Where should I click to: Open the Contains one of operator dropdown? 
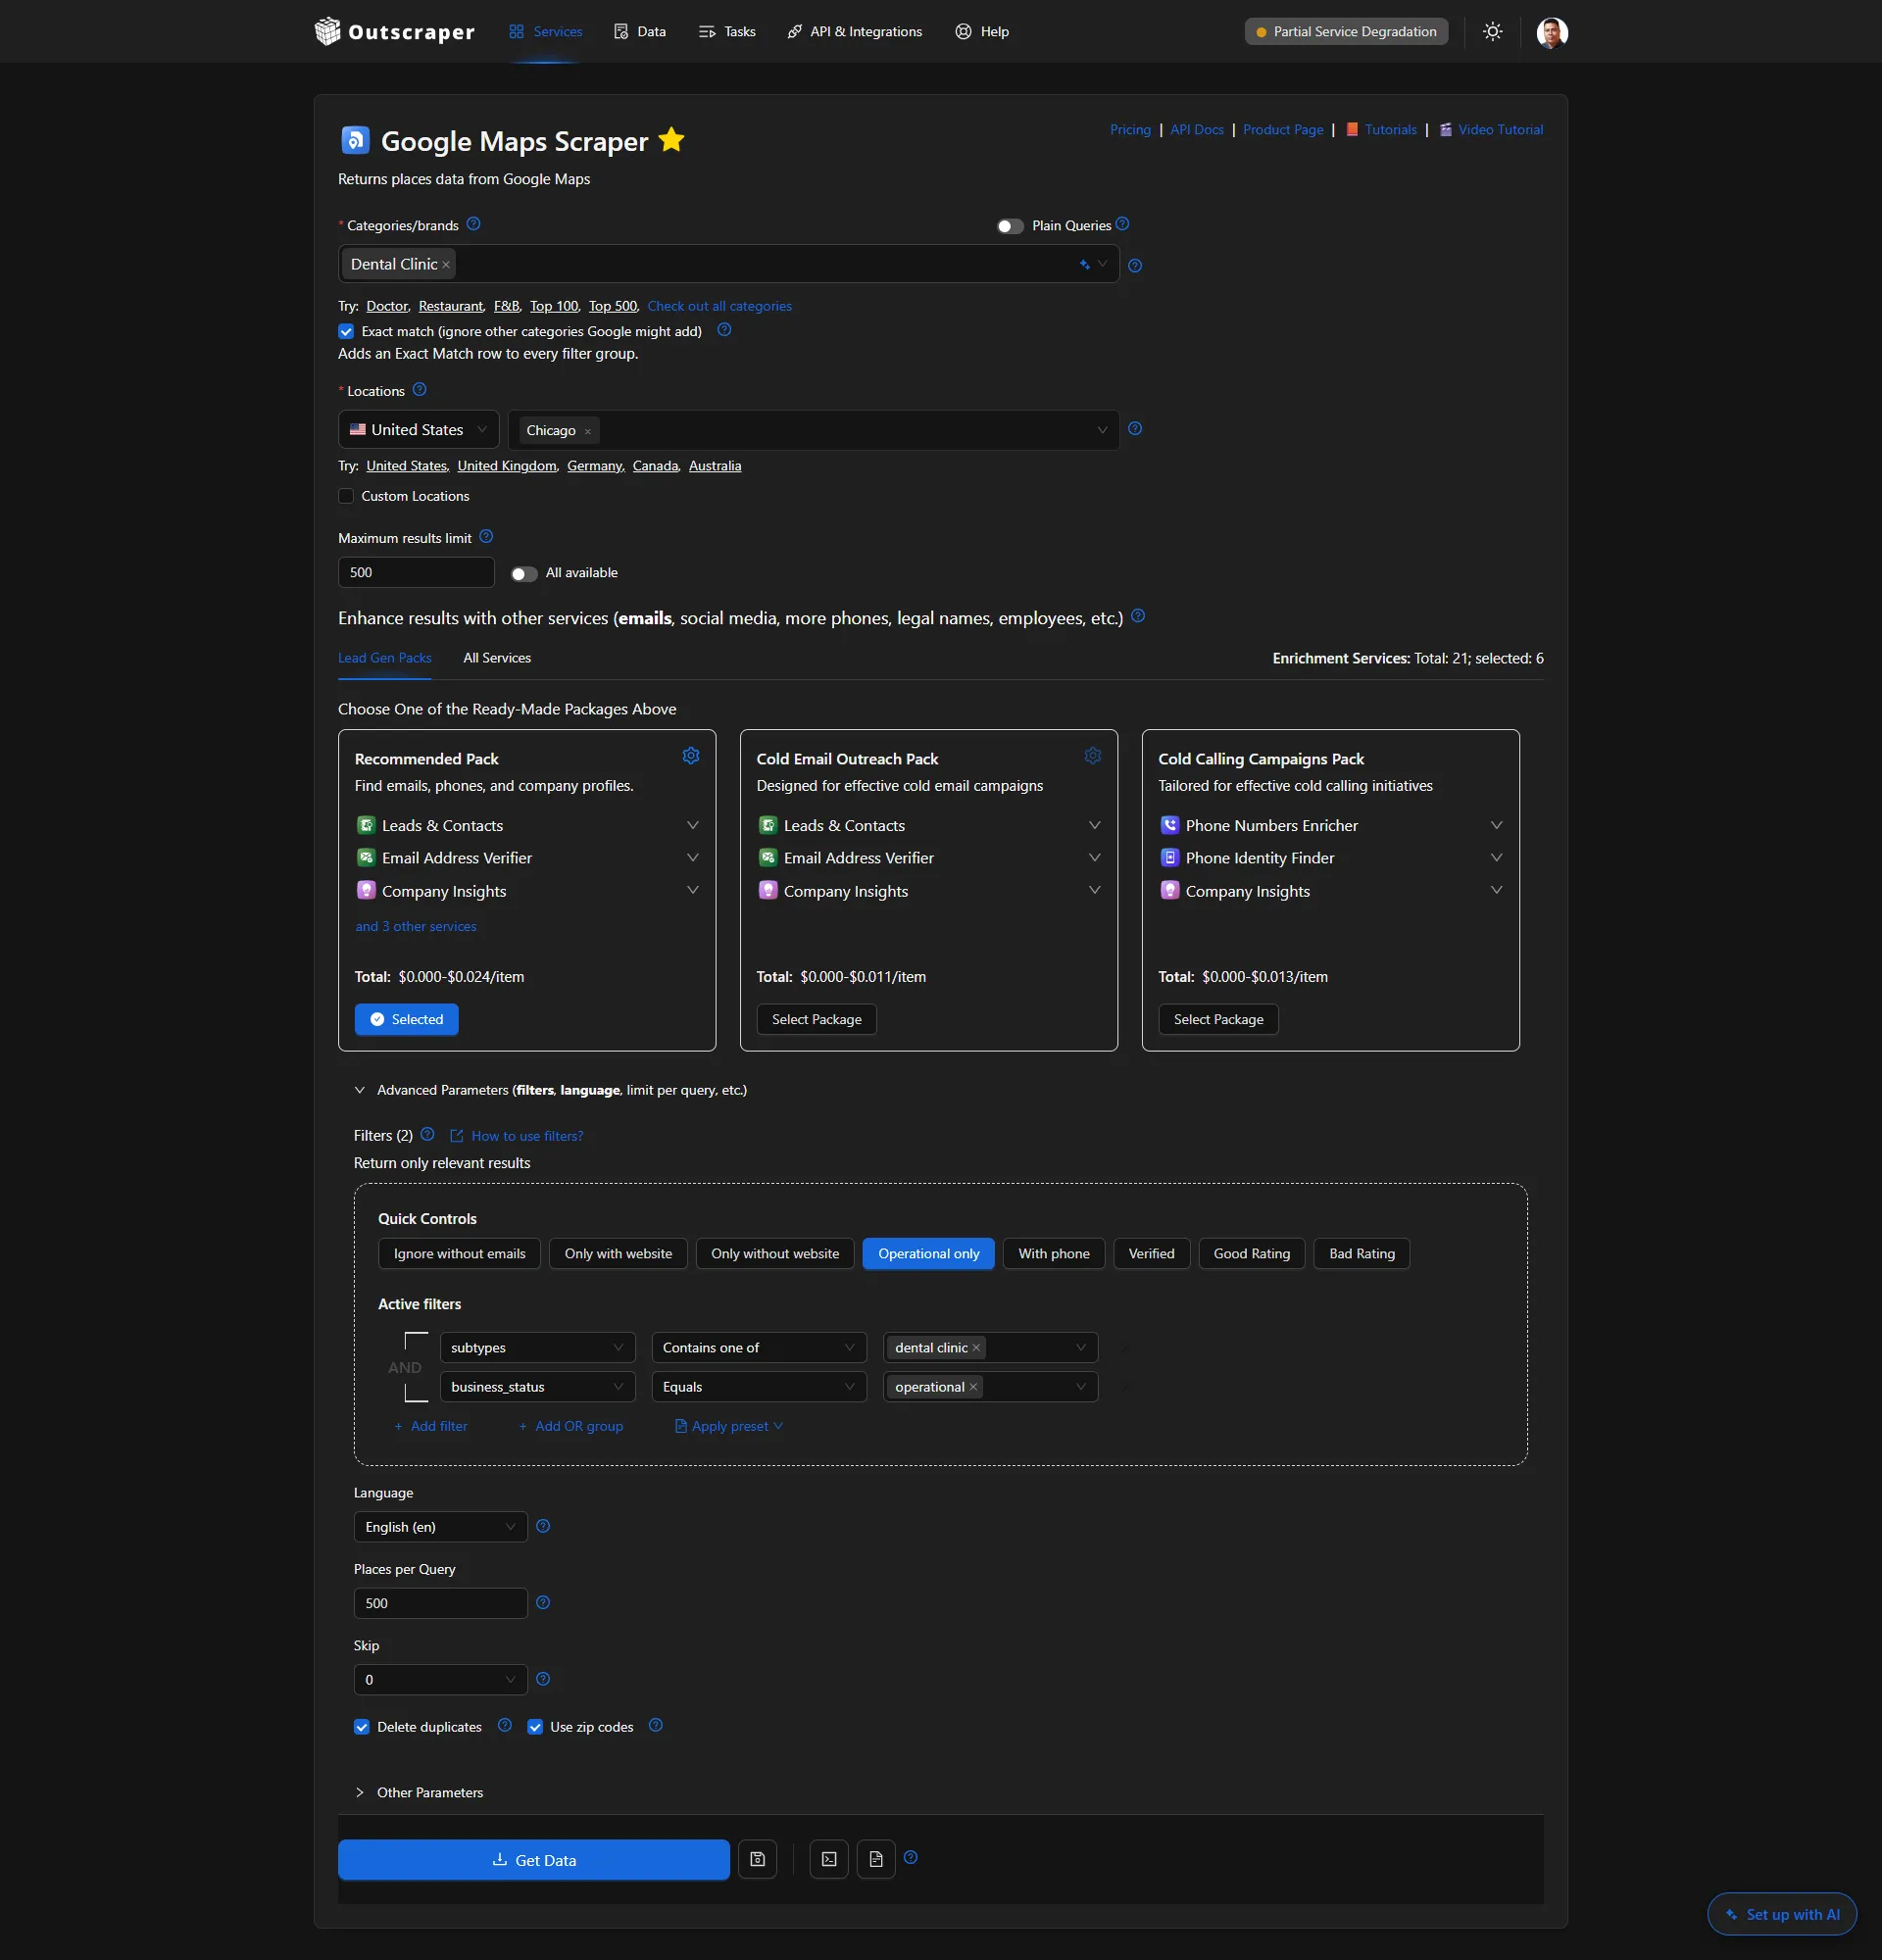[759, 1348]
